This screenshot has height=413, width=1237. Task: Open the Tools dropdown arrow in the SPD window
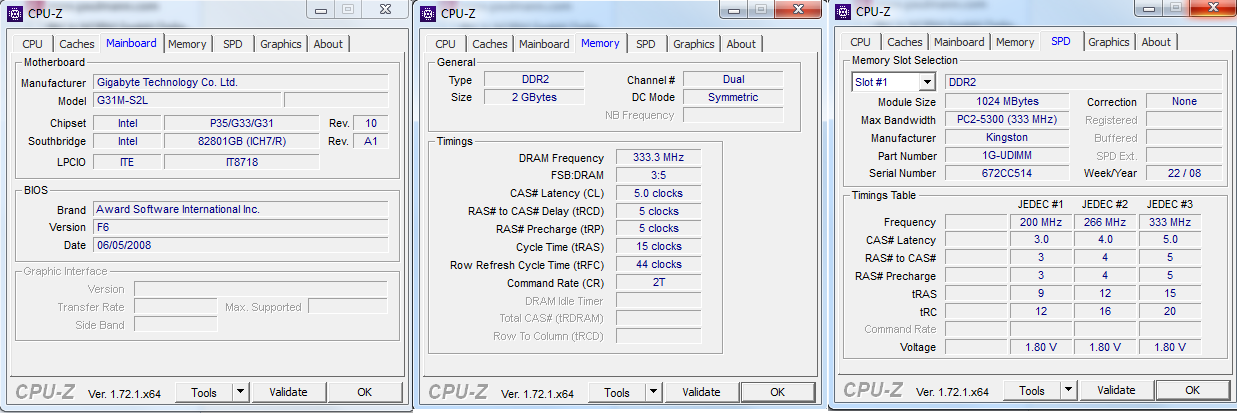(x=1069, y=390)
